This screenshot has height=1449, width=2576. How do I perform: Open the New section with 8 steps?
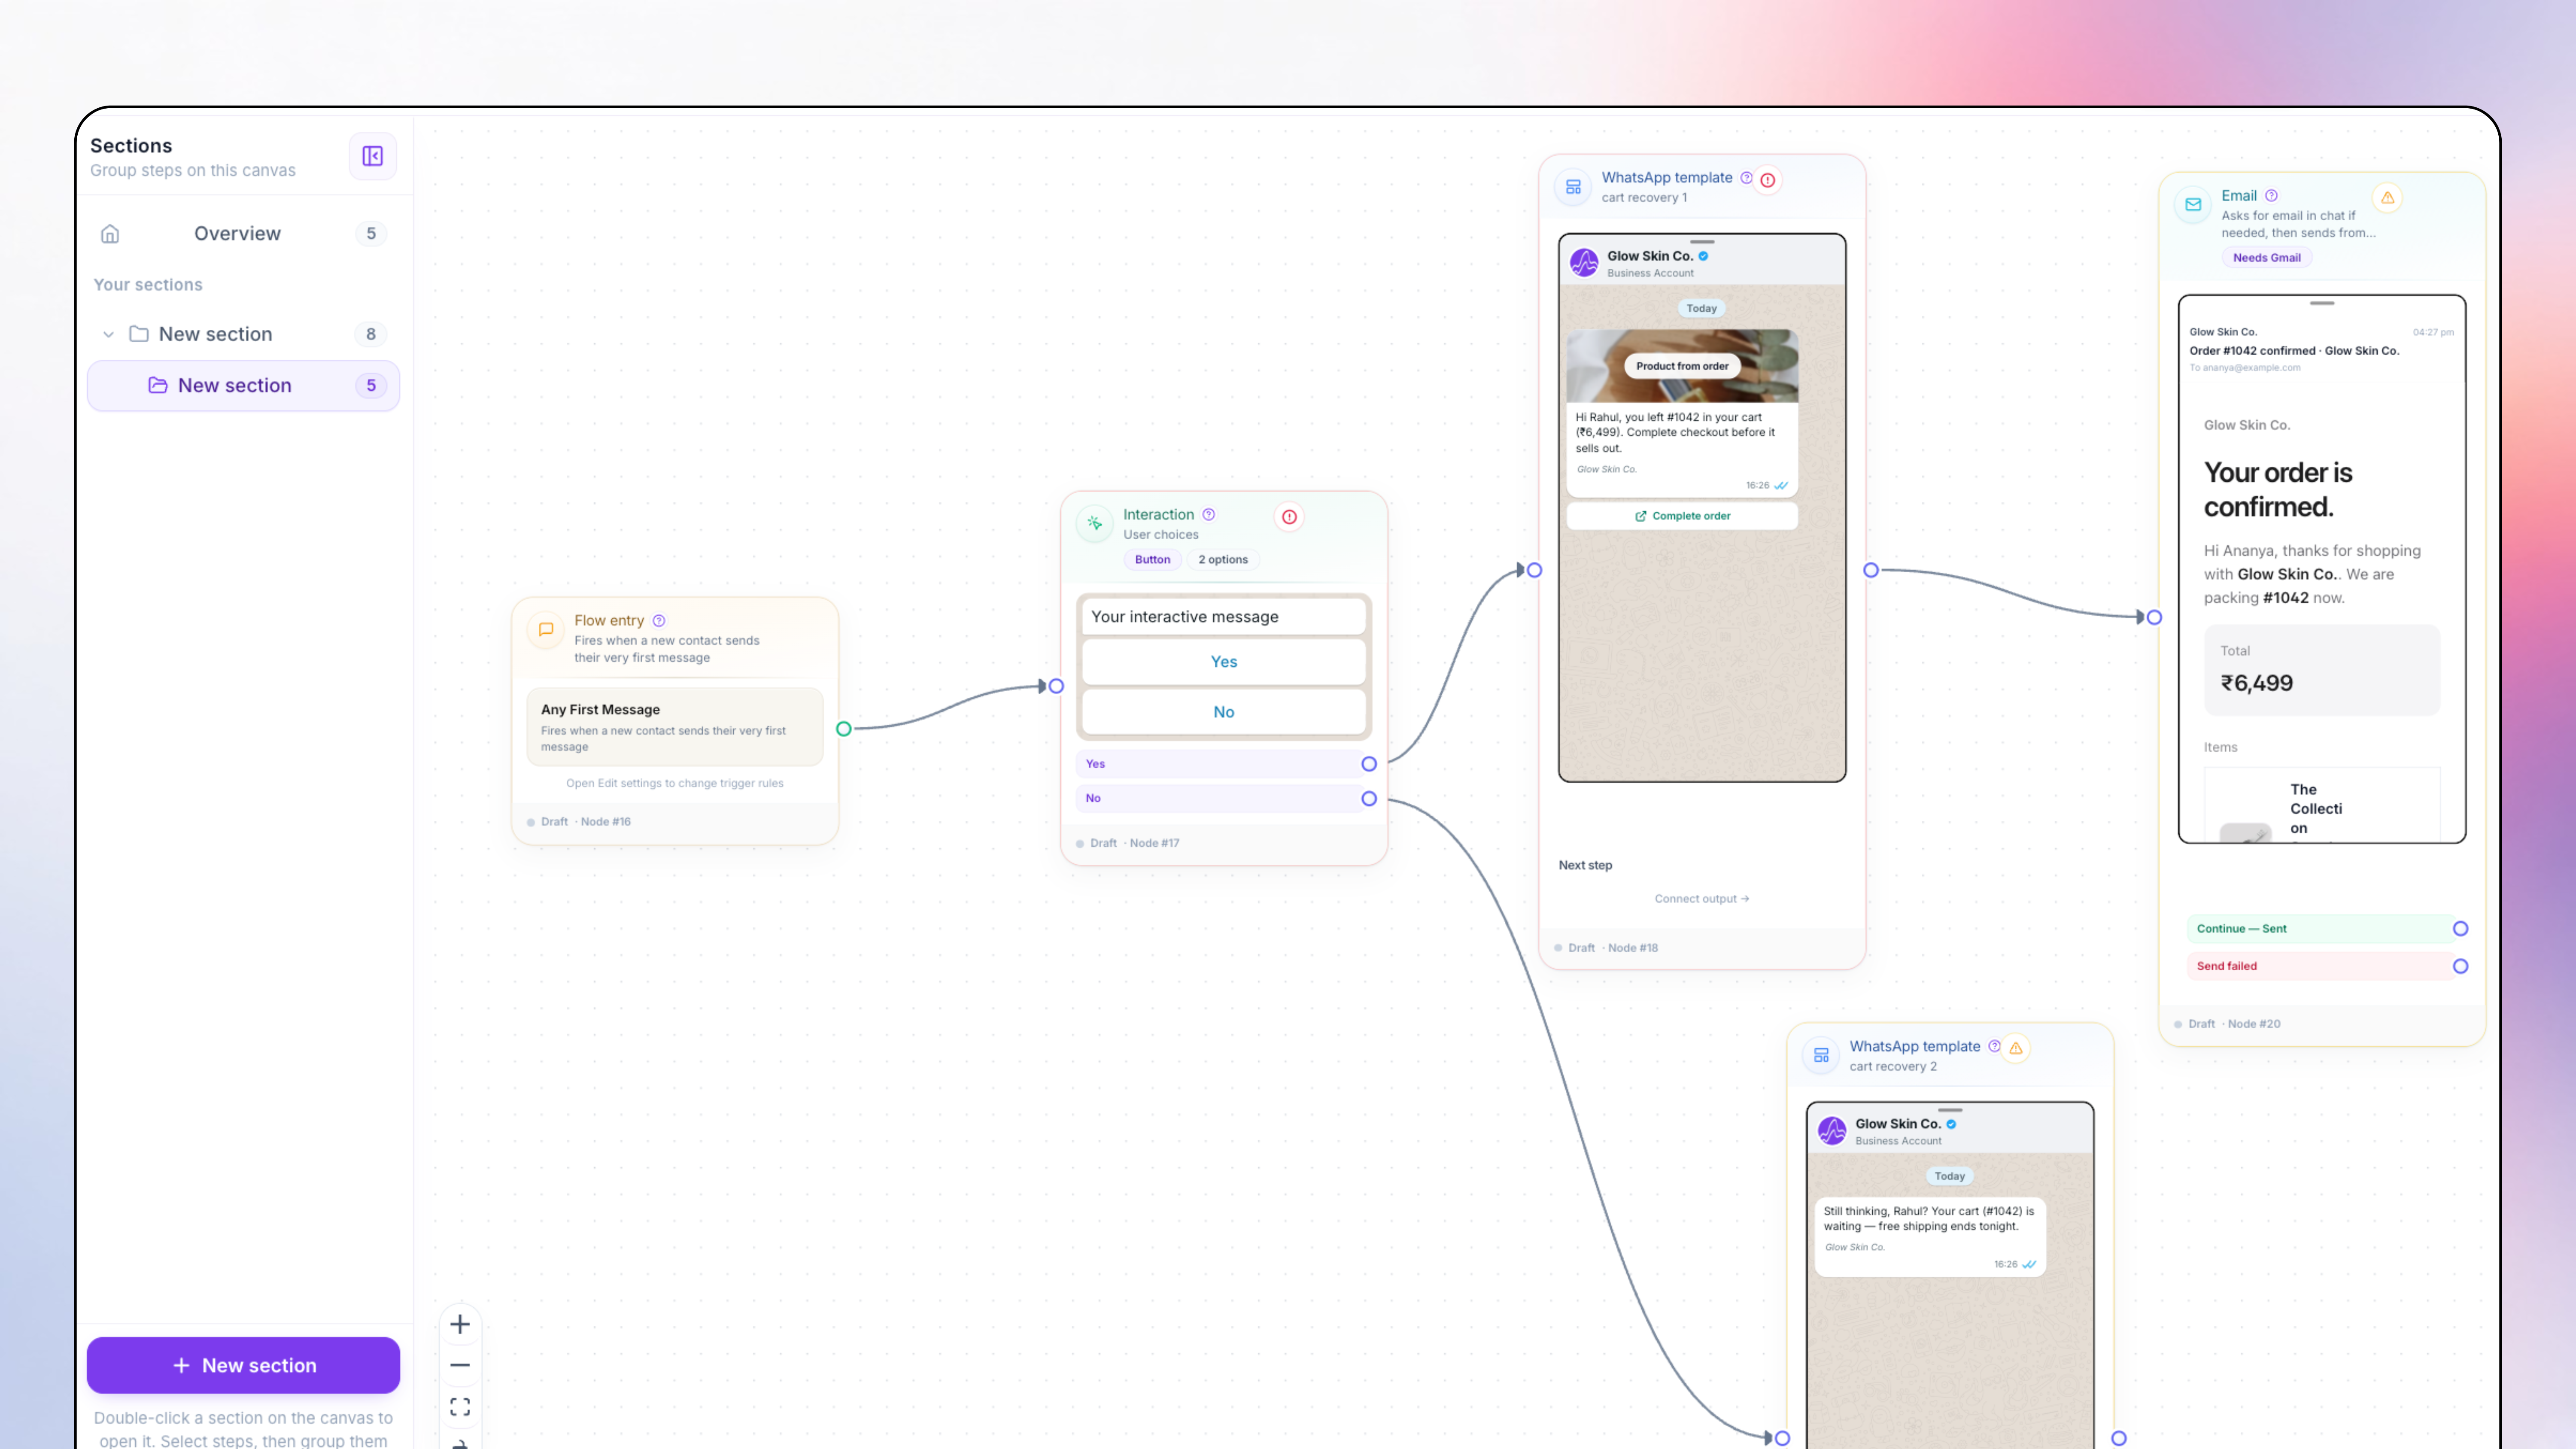[244, 334]
